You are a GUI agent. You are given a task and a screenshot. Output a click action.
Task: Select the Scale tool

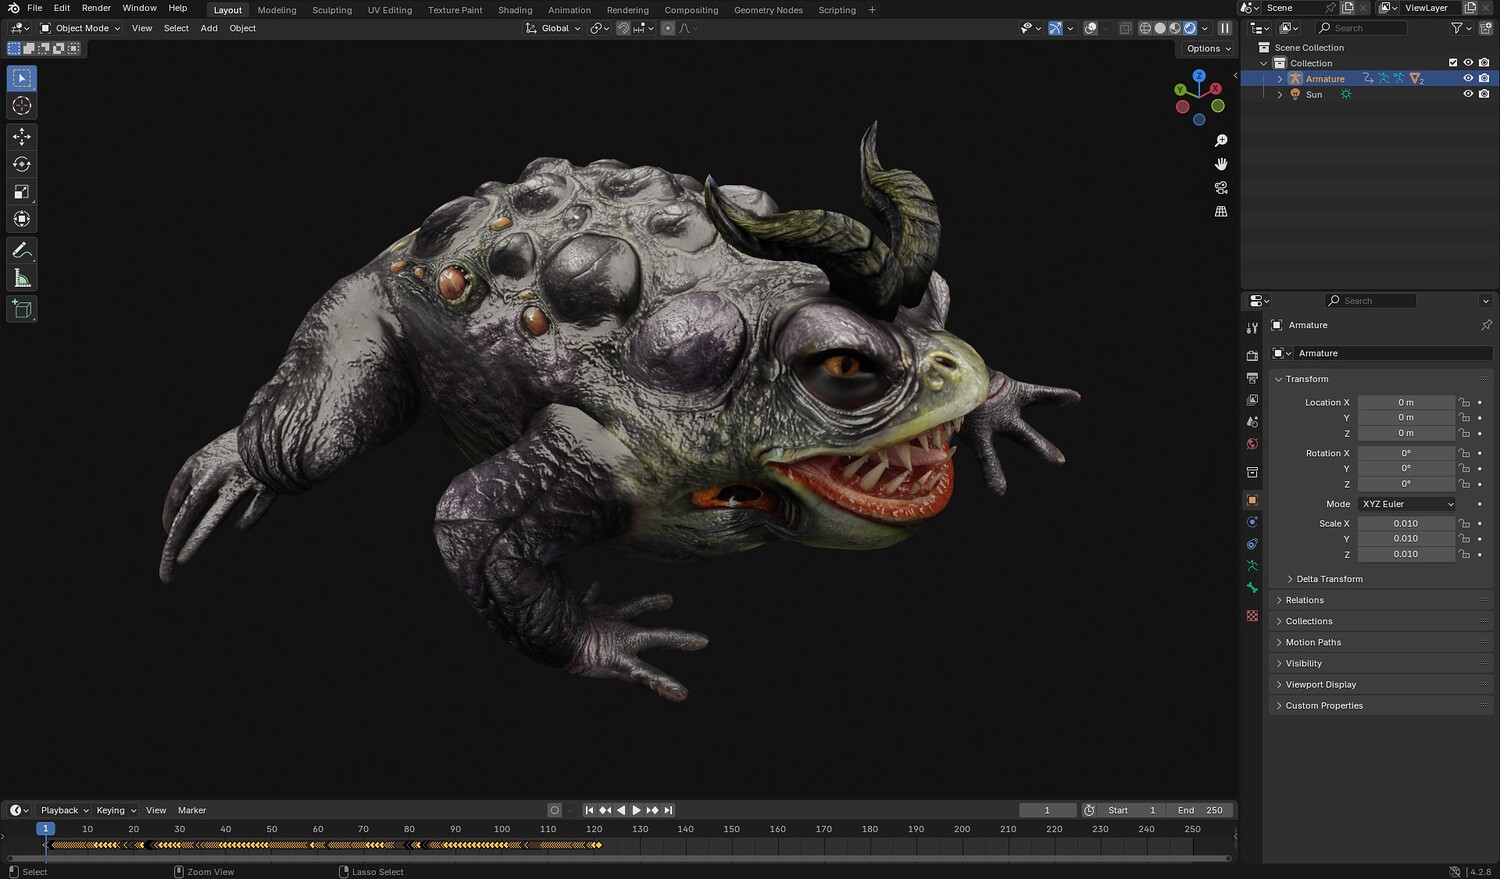click(x=22, y=192)
